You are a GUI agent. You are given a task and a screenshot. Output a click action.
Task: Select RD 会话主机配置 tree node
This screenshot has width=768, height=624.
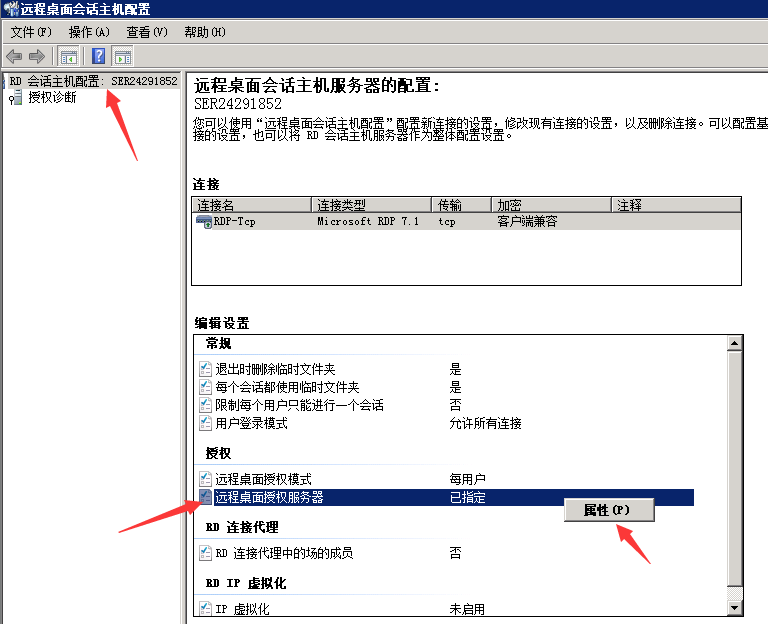[93, 81]
